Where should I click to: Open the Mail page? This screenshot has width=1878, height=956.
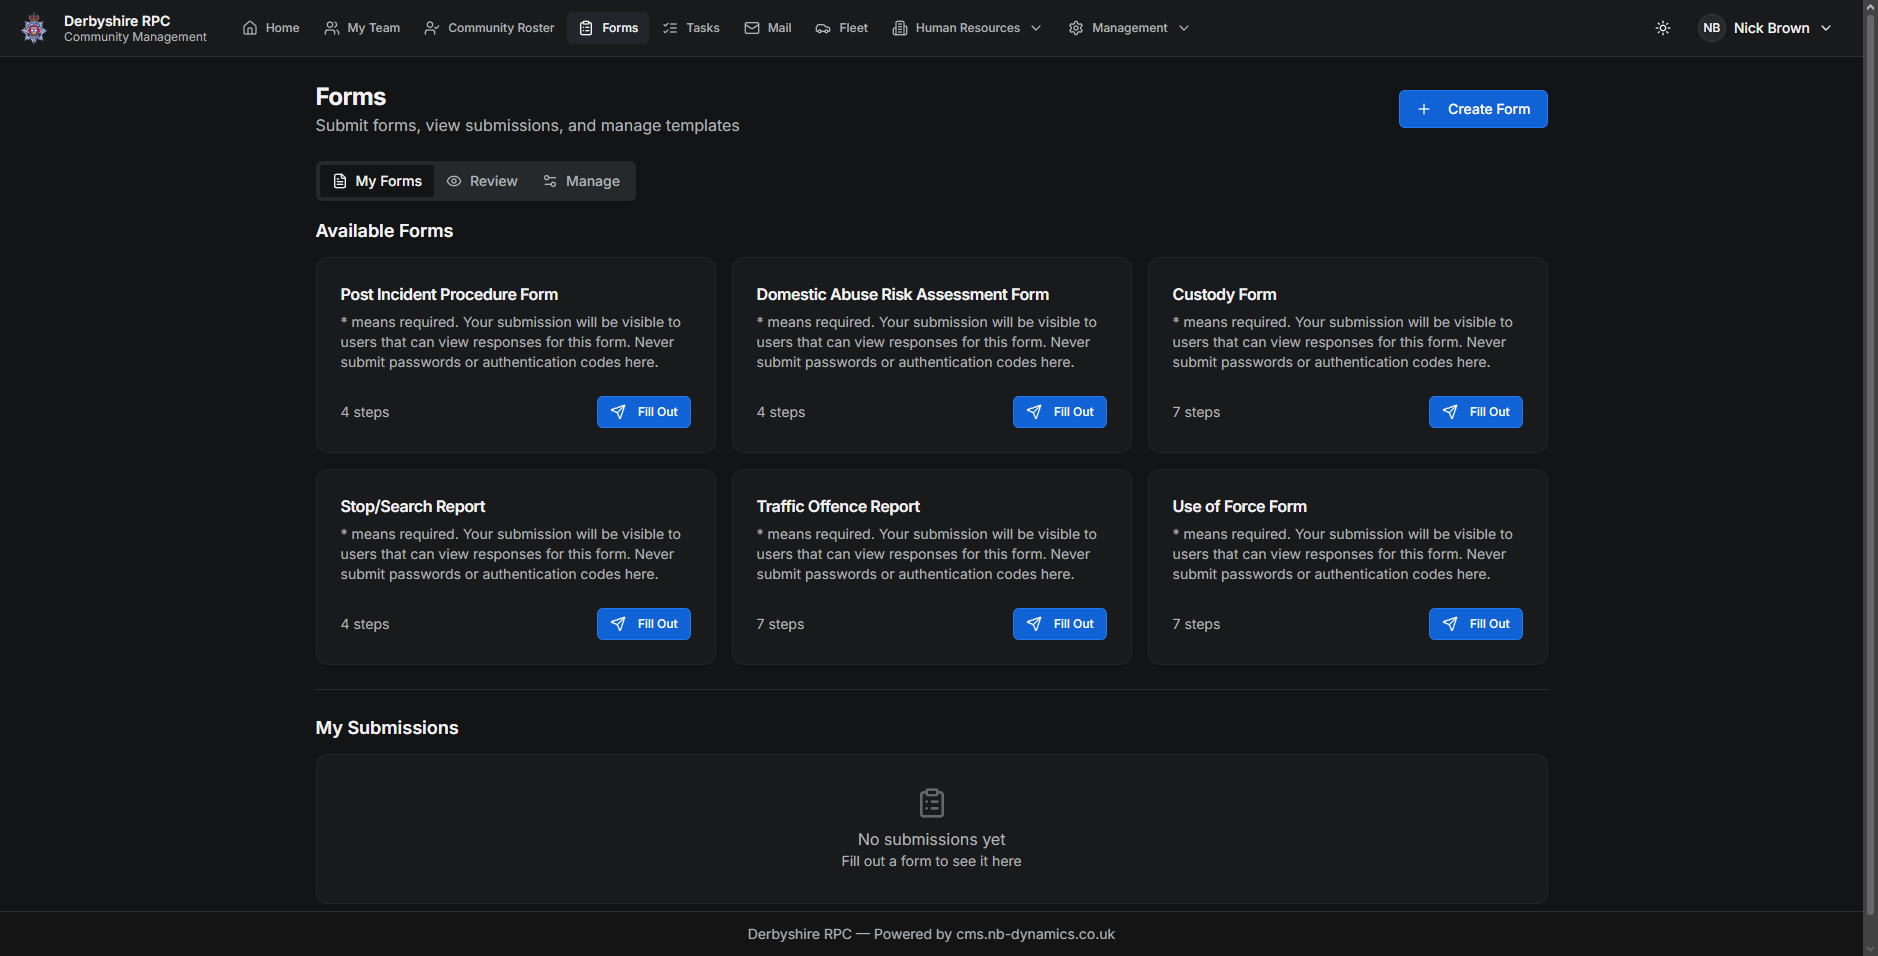(768, 28)
